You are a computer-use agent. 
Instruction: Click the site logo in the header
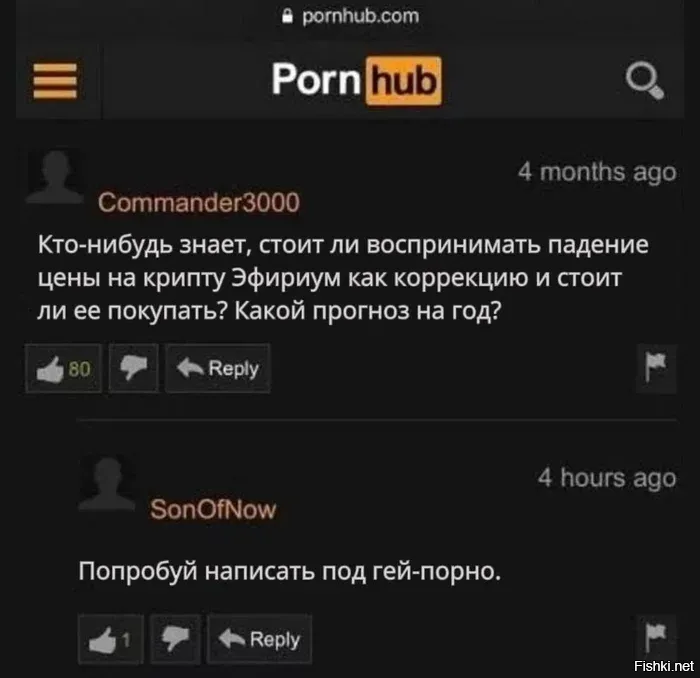pos(357,81)
